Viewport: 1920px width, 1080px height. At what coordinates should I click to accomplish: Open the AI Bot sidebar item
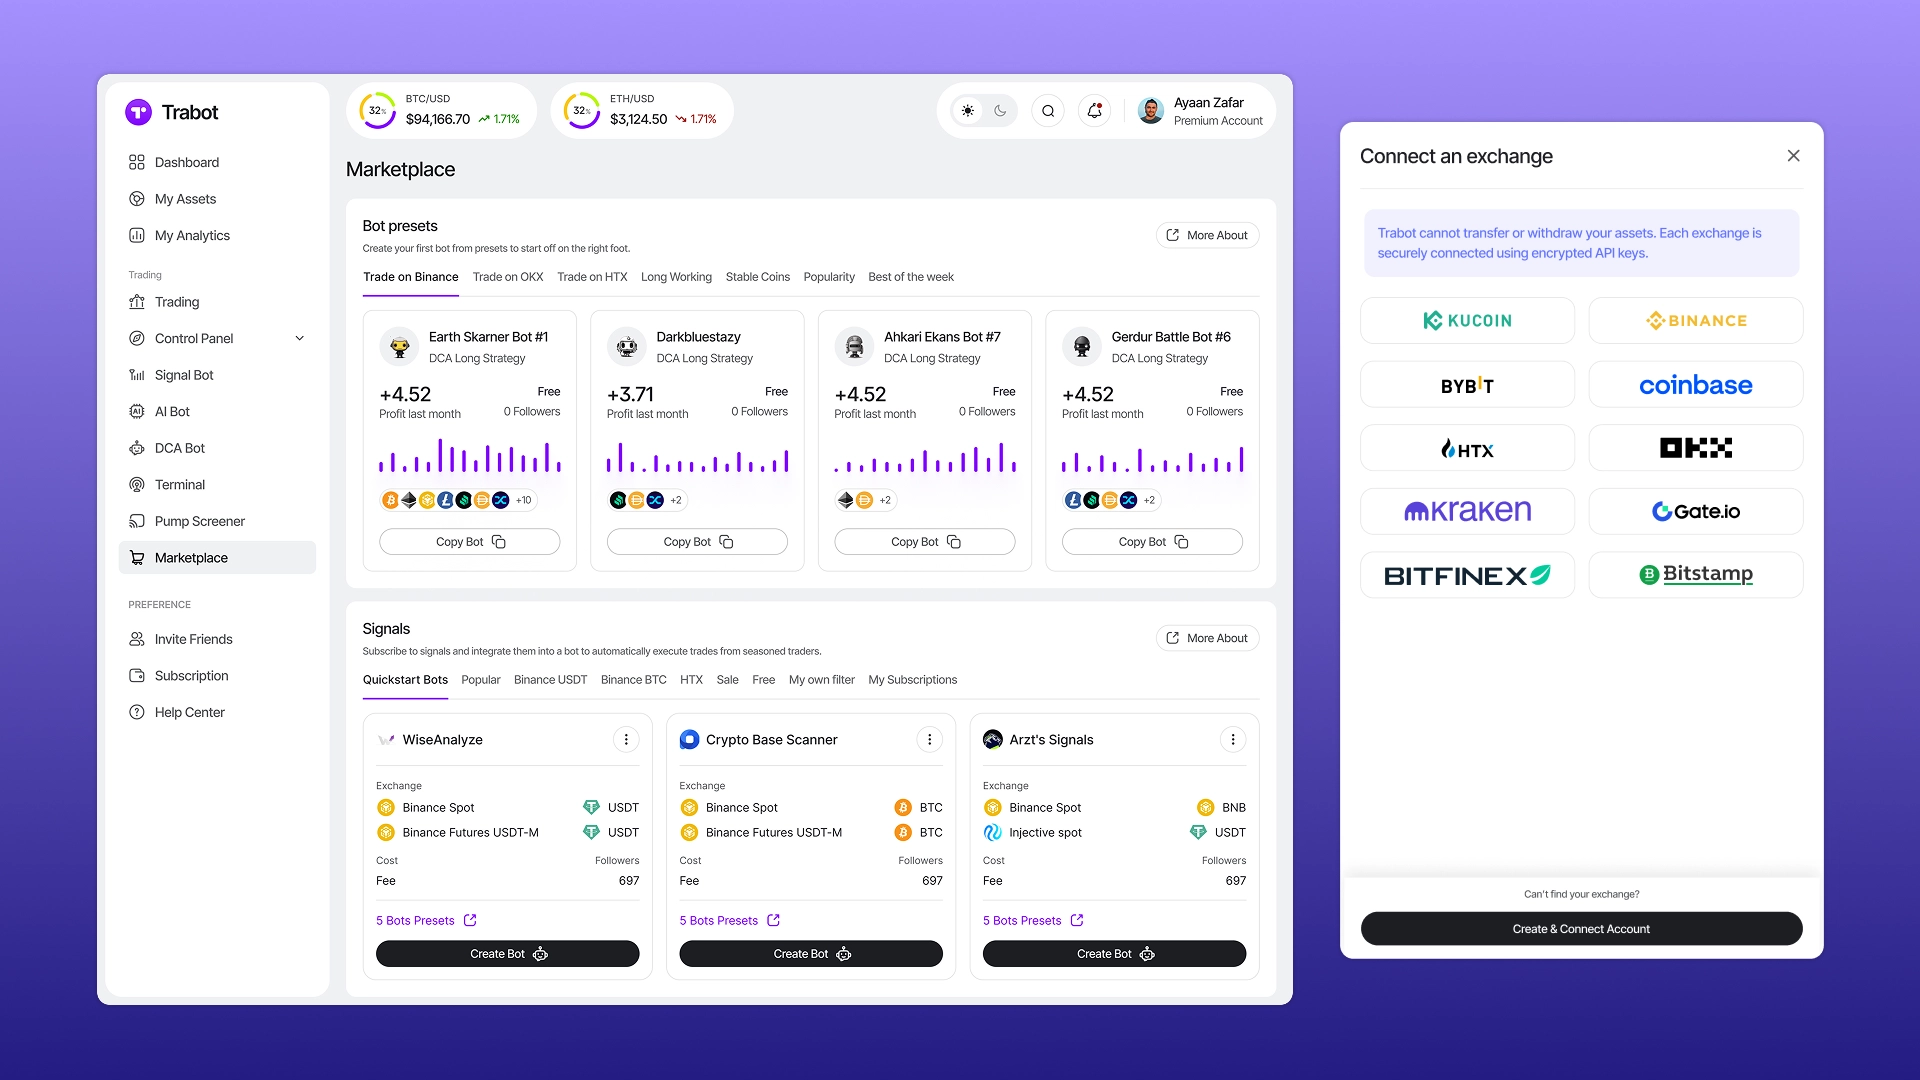point(172,411)
